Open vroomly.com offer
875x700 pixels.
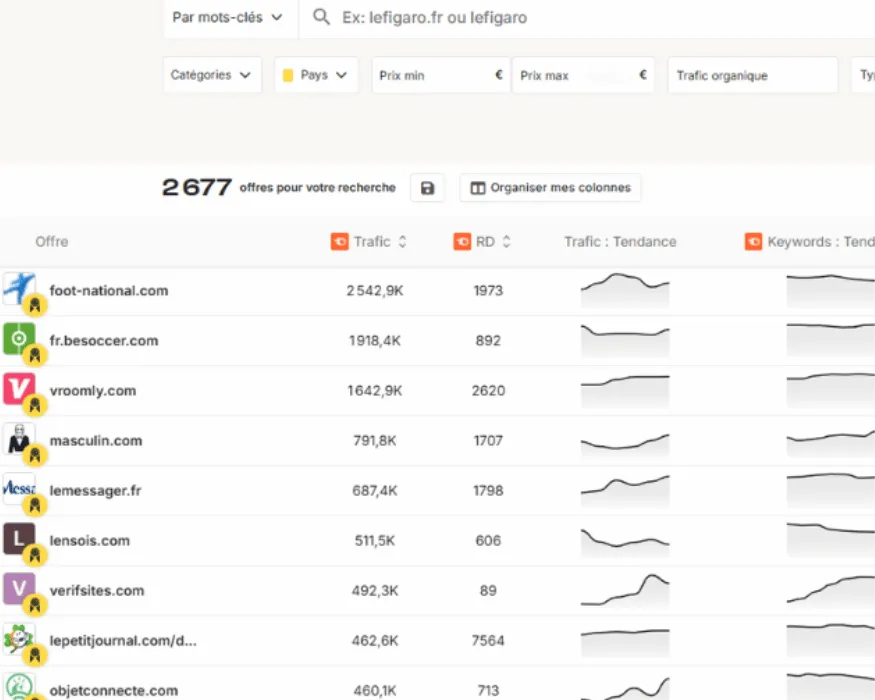pyautogui.click(x=93, y=391)
